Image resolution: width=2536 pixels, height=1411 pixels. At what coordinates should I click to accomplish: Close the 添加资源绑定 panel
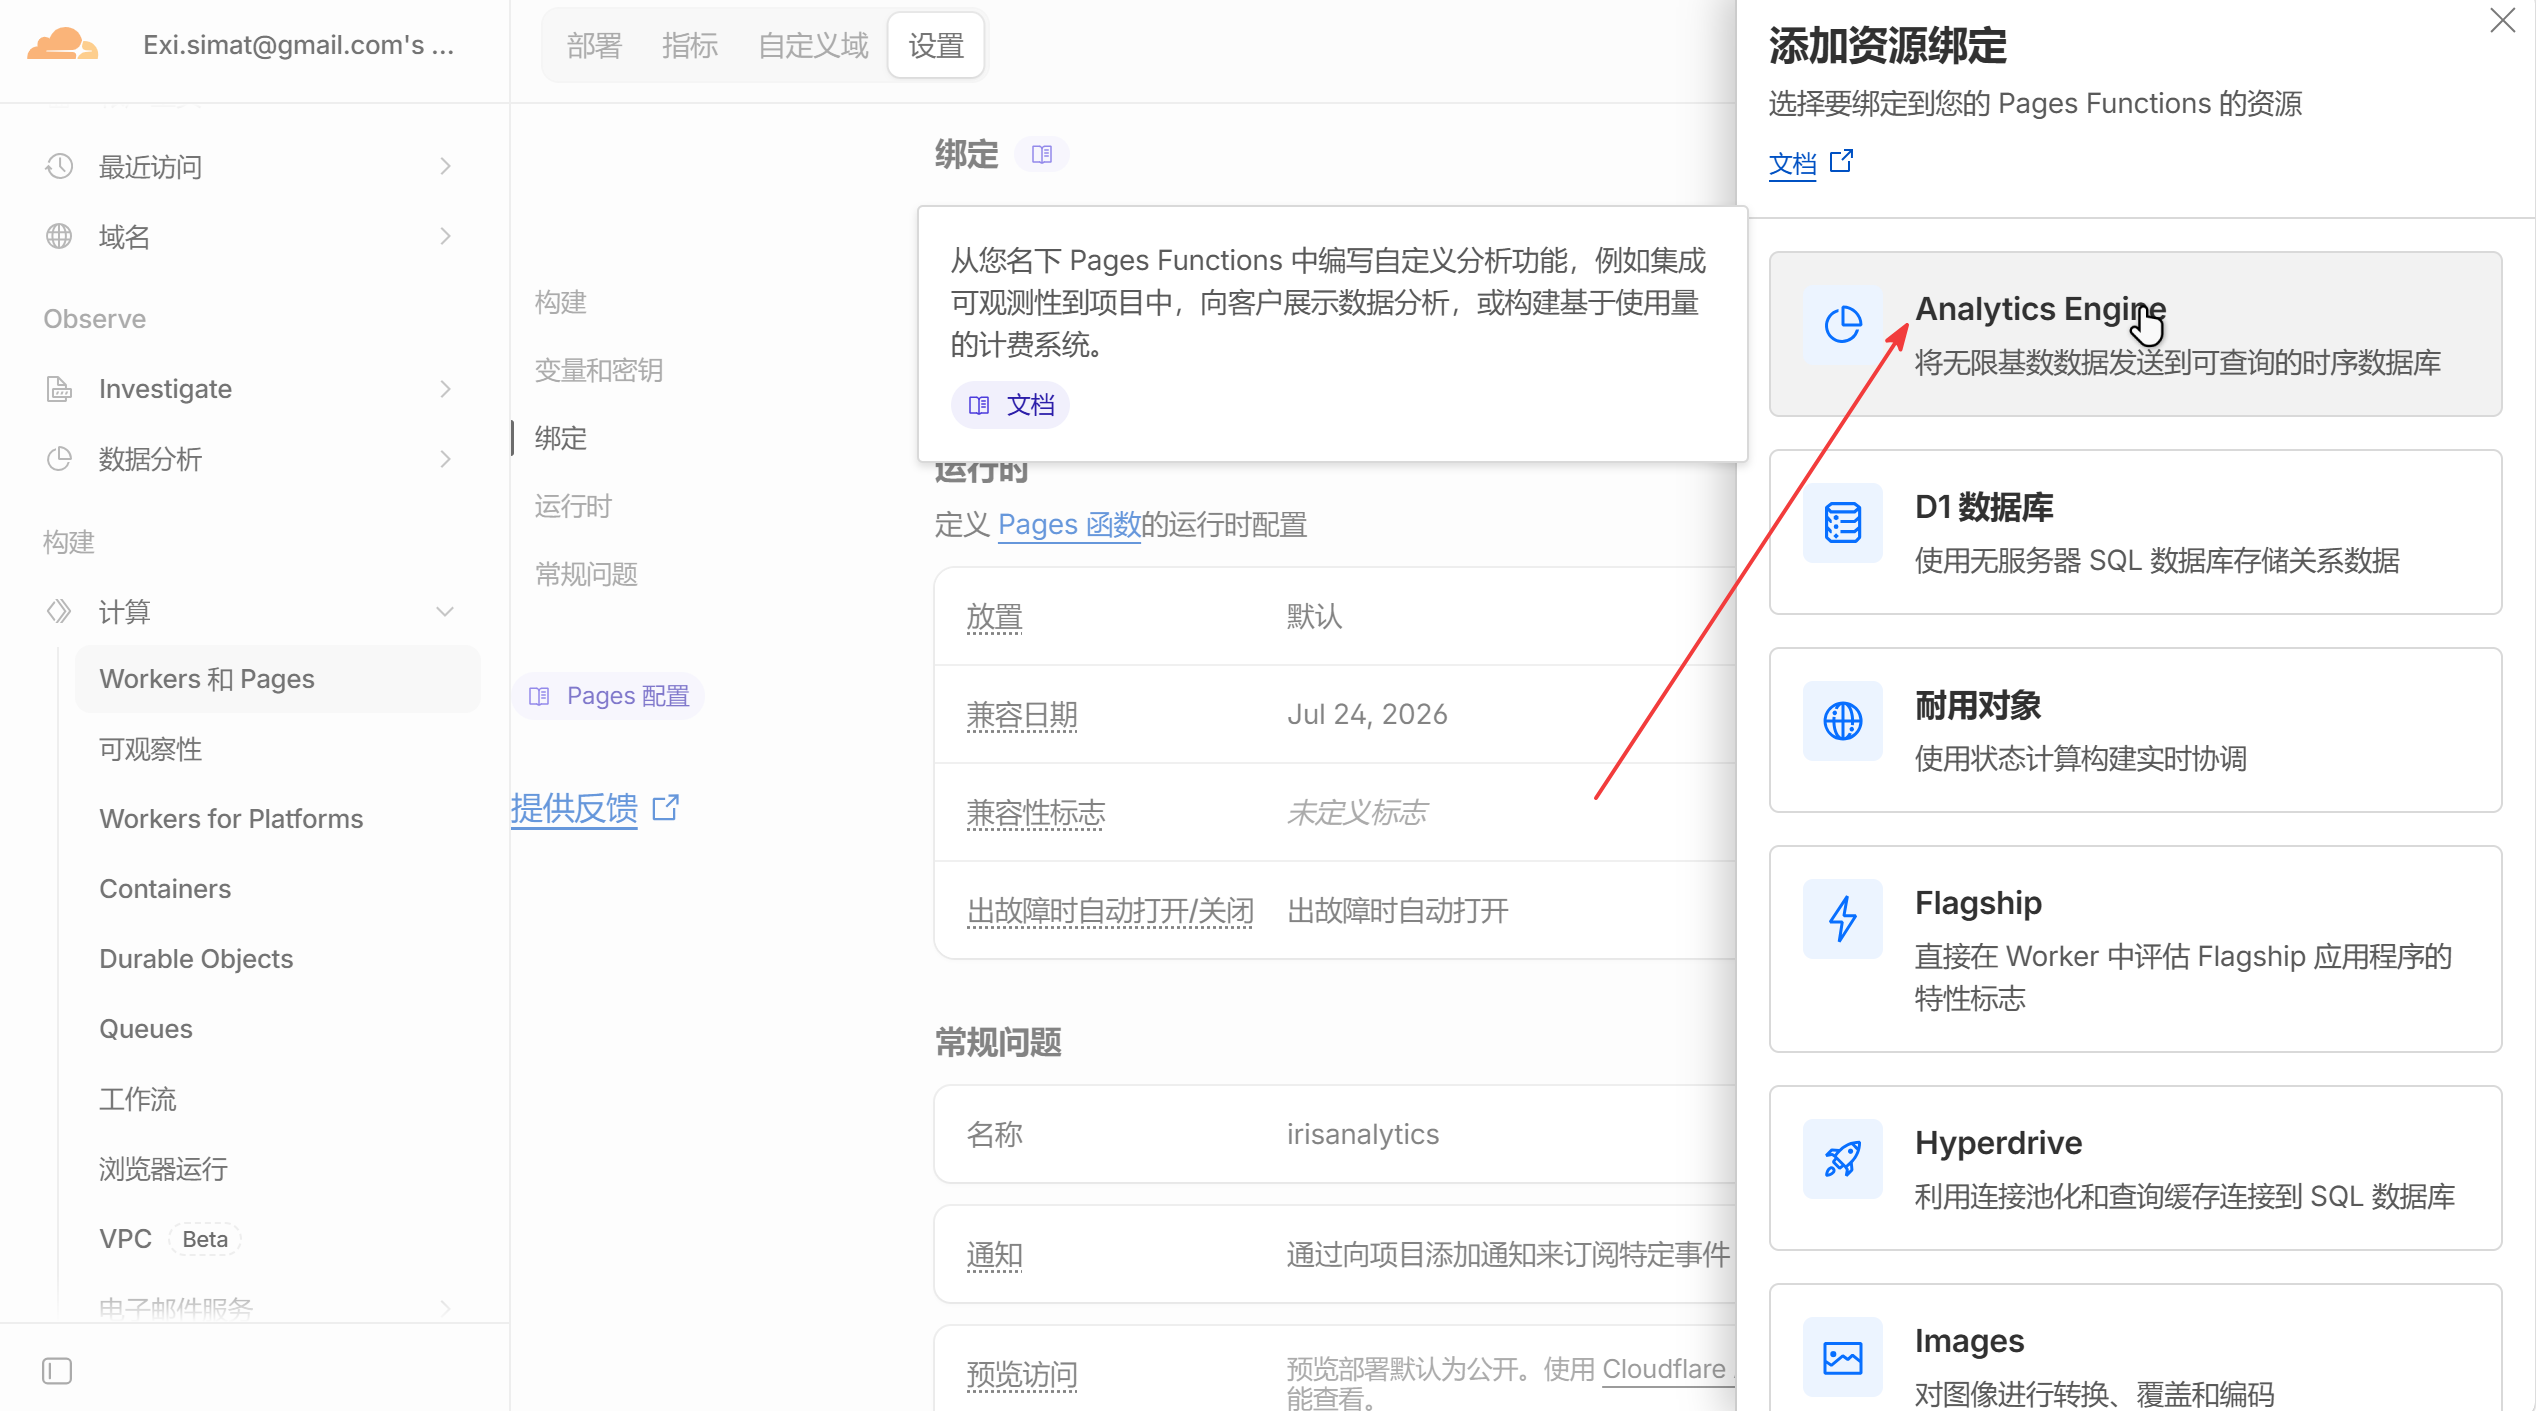2502,20
